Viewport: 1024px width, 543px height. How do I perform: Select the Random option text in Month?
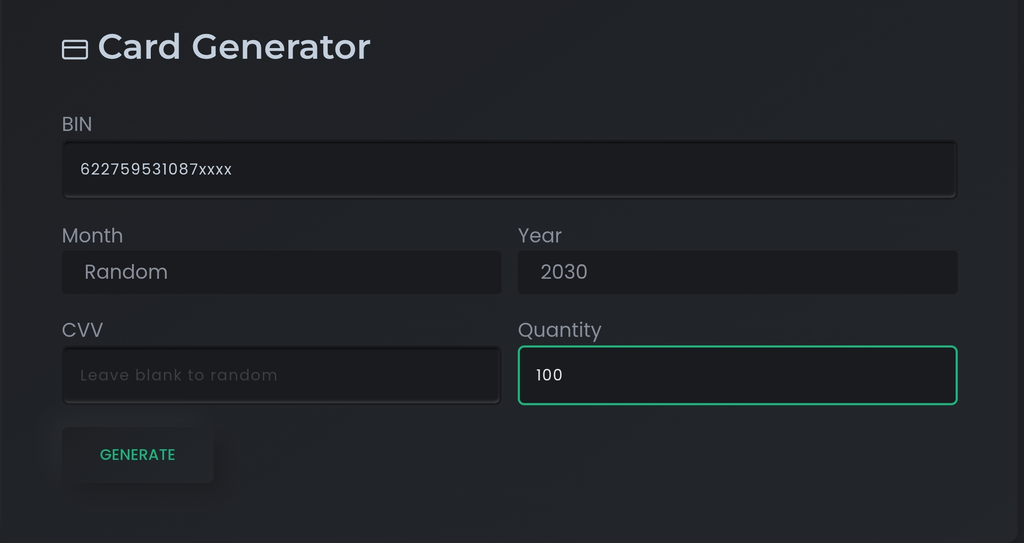coord(126,272)
